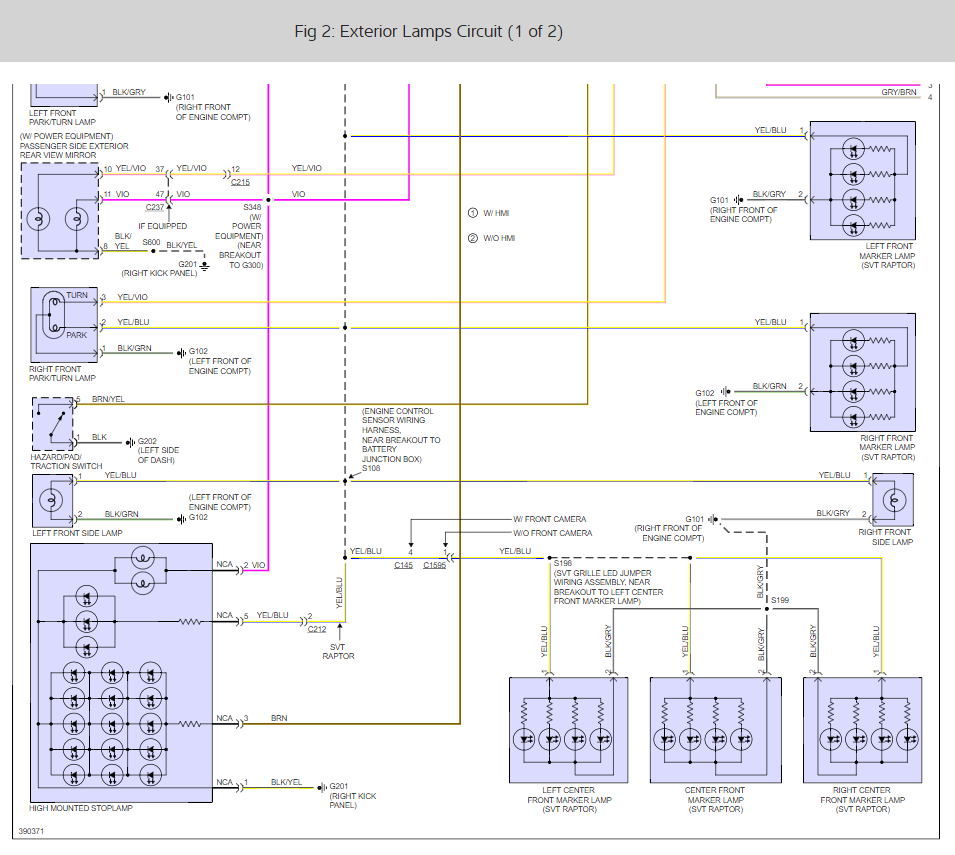Click the Right Center Front Marker Lamp box
955x855 pixels.
[x=862, y=730]
